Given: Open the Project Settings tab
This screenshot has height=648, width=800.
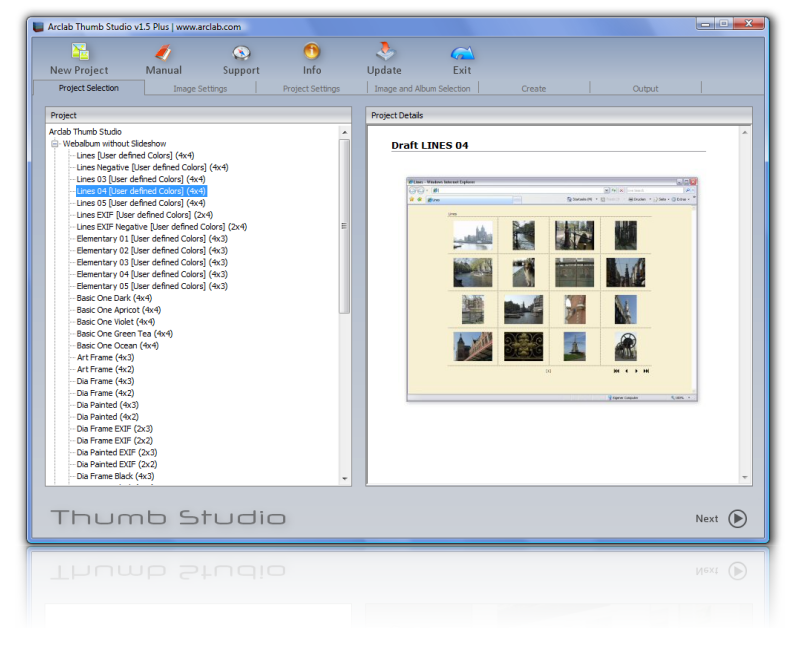Looking at the screenshot, I should point(311,89).
